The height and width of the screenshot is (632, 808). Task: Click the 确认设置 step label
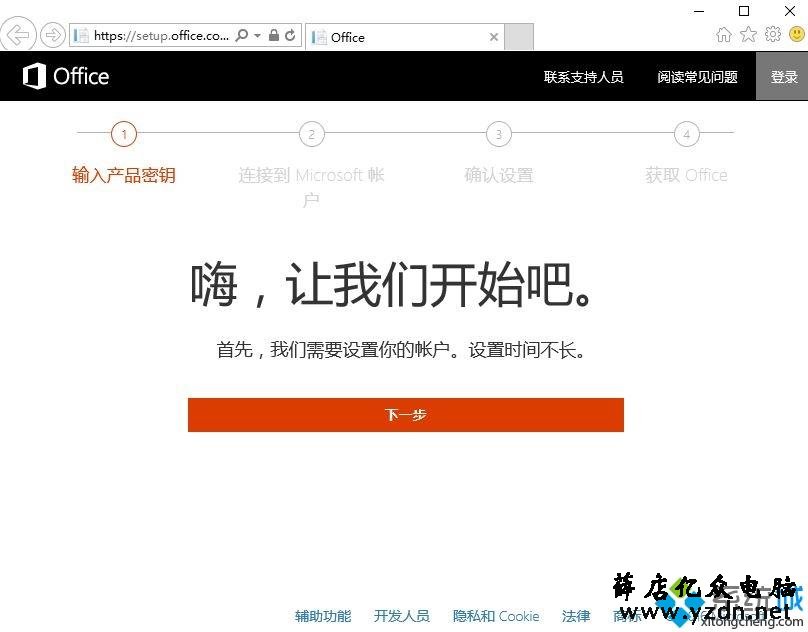[x=499, y=175]
